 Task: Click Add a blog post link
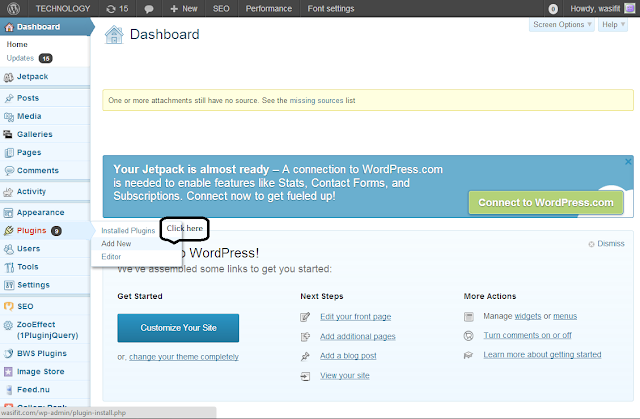coord(348,356)
